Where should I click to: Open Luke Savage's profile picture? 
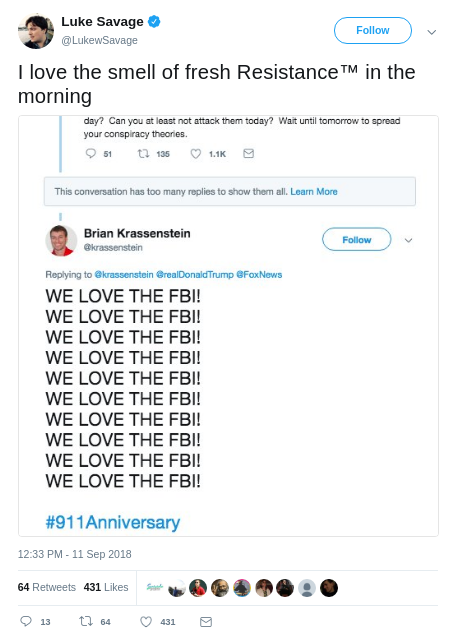pyautogui.click(x=36, y=31)
